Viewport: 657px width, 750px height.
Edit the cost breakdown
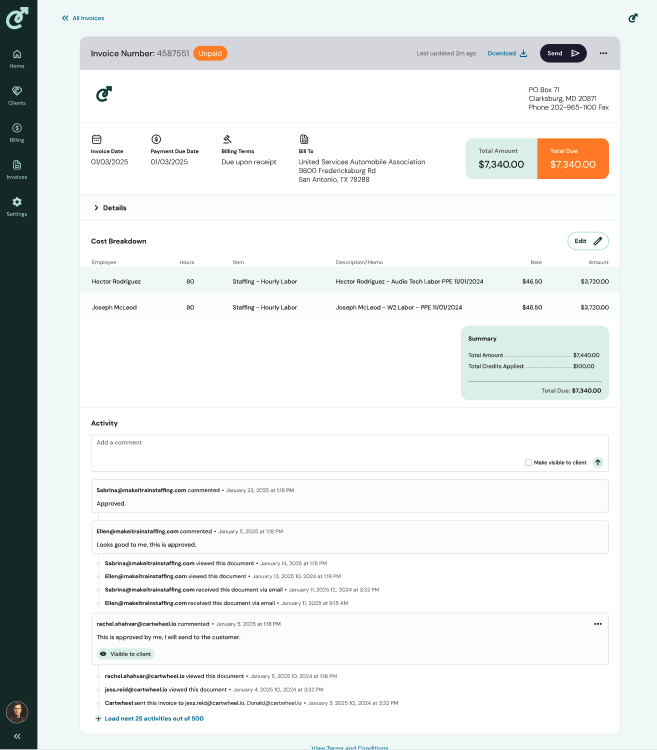[587, 241]
